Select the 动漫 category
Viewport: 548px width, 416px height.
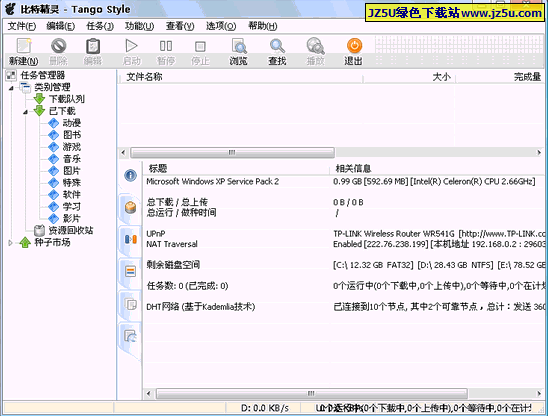click(x=72, y=123)
